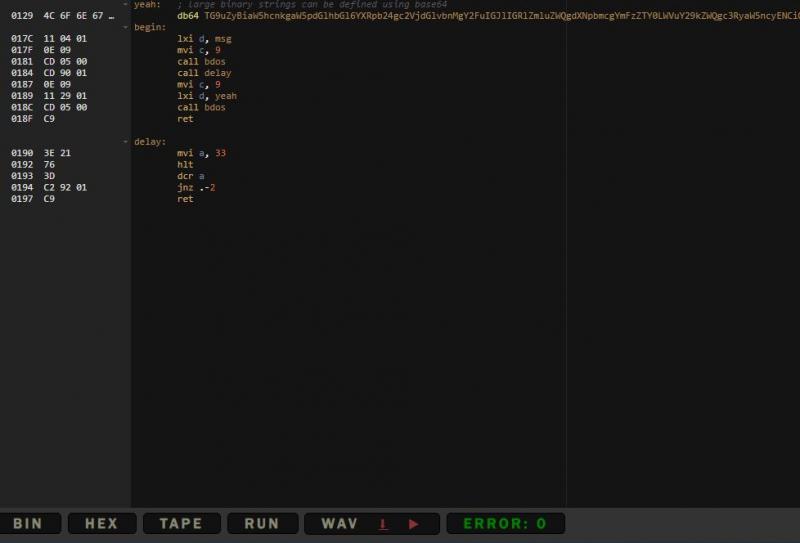Click the 'call delay' instruction line

204,73
